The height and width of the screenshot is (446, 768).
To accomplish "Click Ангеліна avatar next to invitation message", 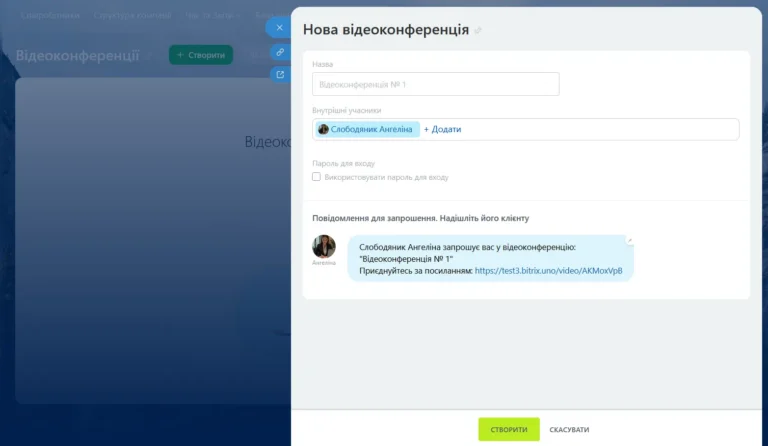I will [324, 246].
